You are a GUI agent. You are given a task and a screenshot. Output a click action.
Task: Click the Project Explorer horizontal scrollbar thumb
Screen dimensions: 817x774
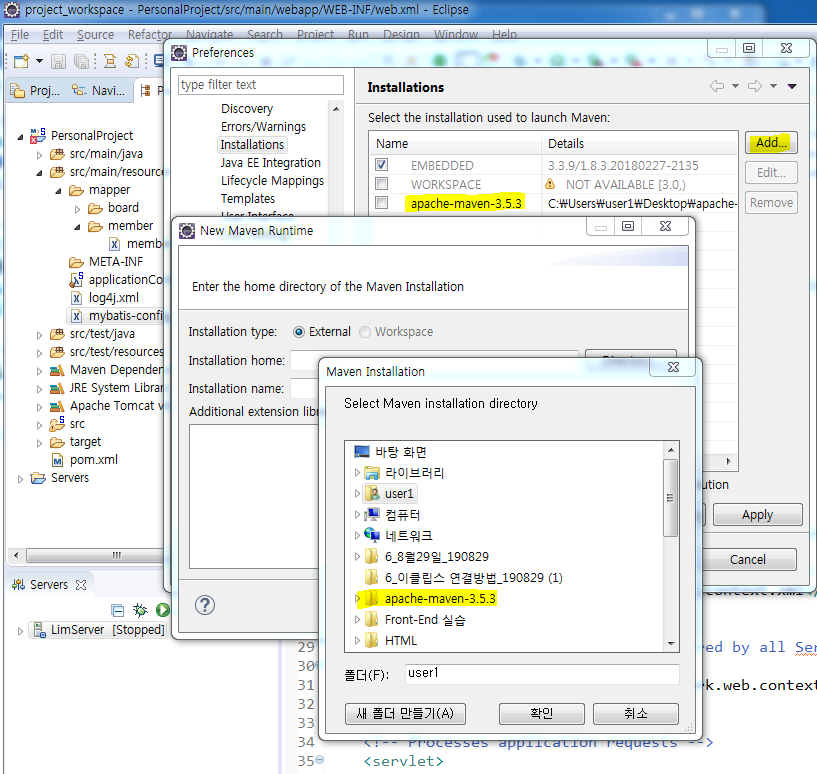click(116, 555)
